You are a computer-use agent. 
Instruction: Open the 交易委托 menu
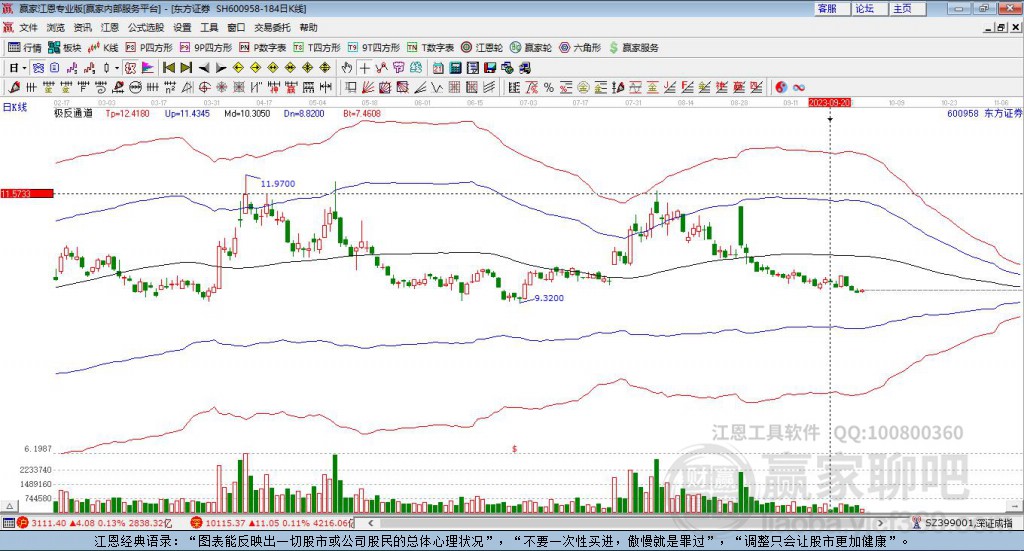[x=272, y=27]
